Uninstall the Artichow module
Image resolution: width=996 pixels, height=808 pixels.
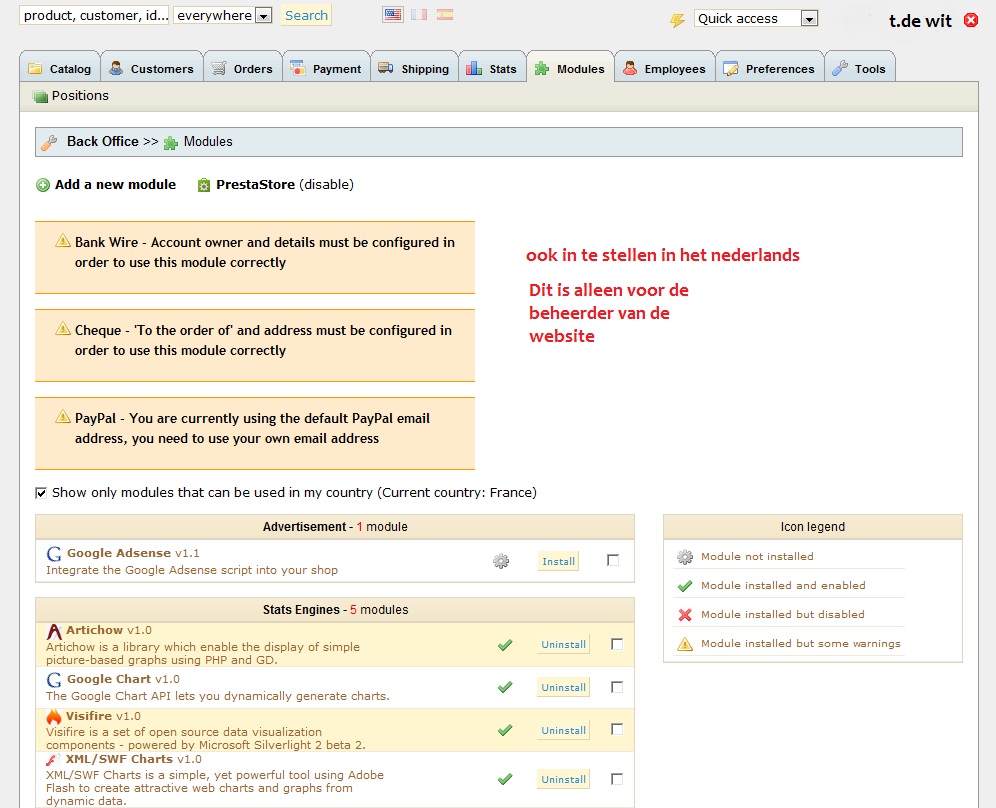(x=563, y=644)
